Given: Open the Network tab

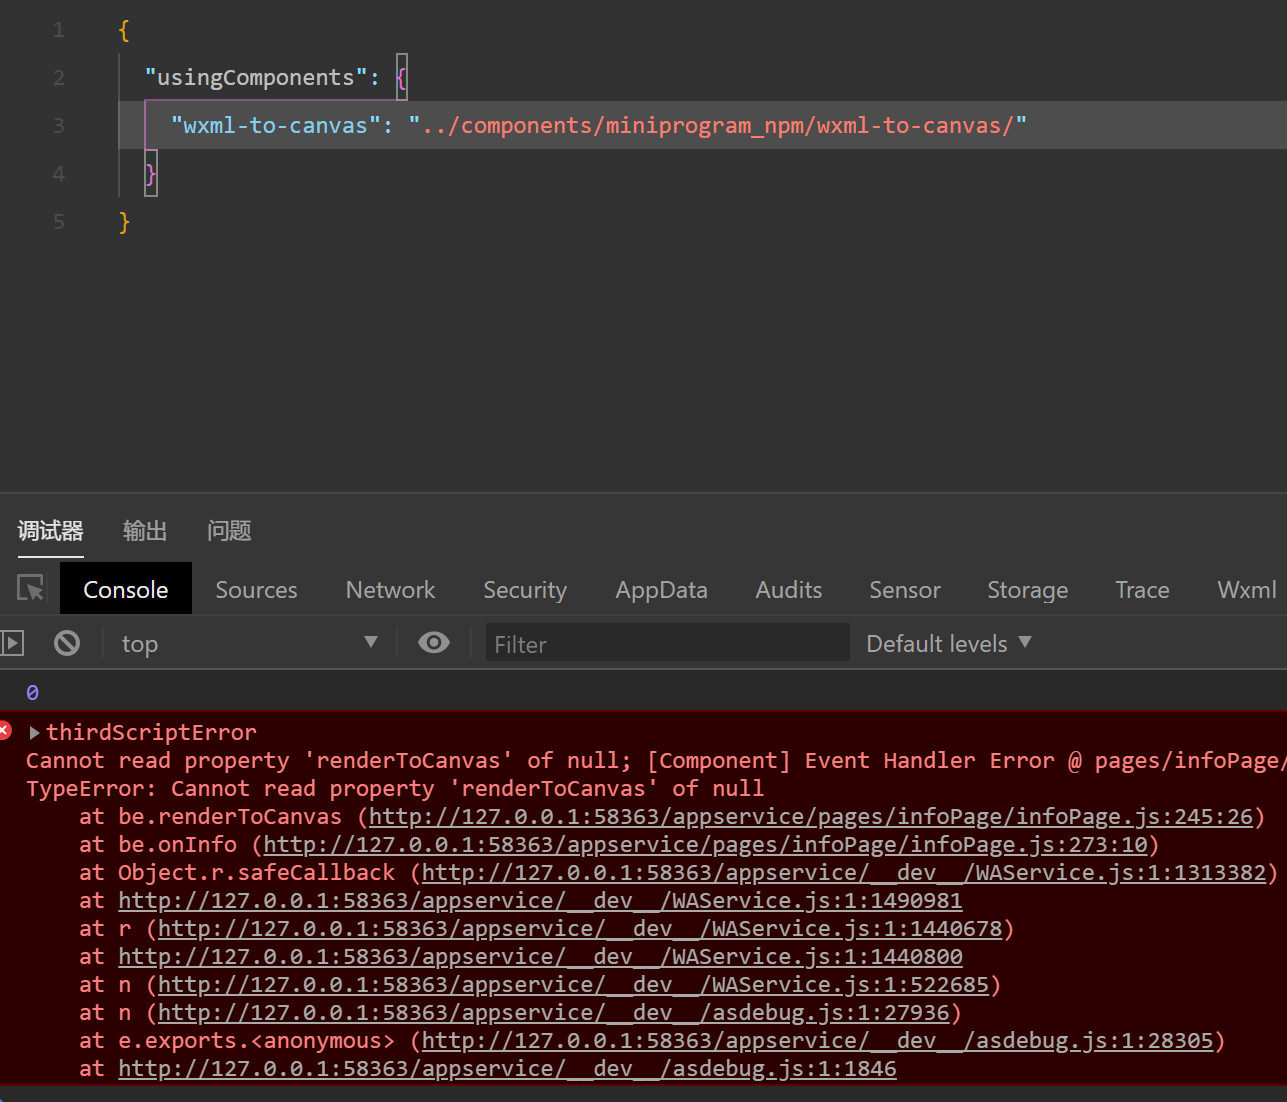Looking at the screenshot, I should click(390, 590).
